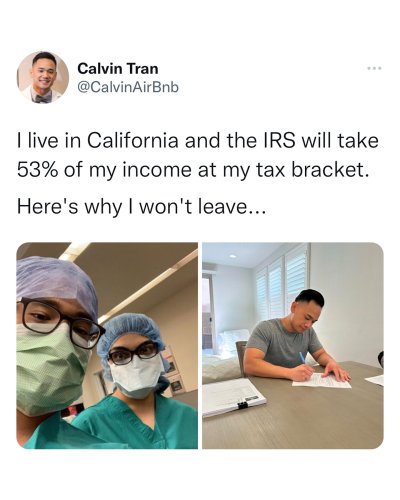
Task: Select the "Here's why I won't leave..." text
Action: click(142, 207)
